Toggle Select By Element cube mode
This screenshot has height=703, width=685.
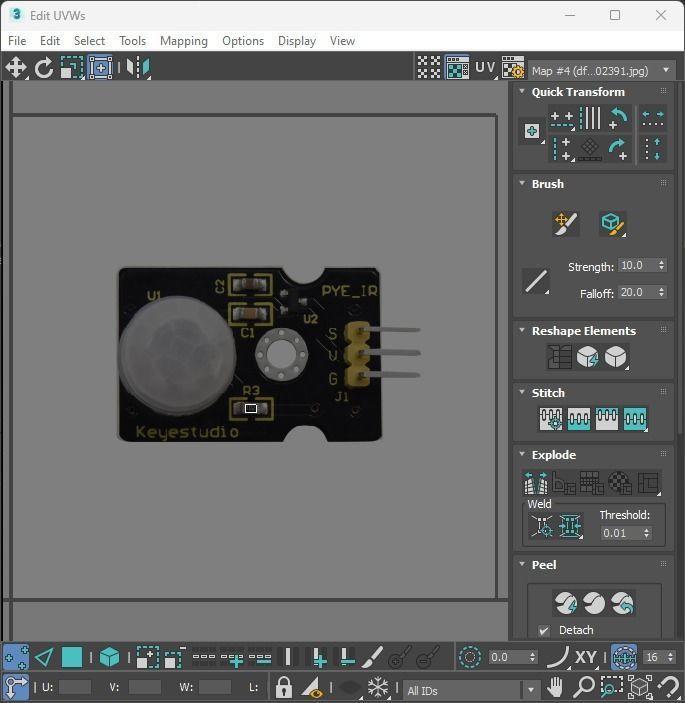pyautogui.click(x=109, y=658)
